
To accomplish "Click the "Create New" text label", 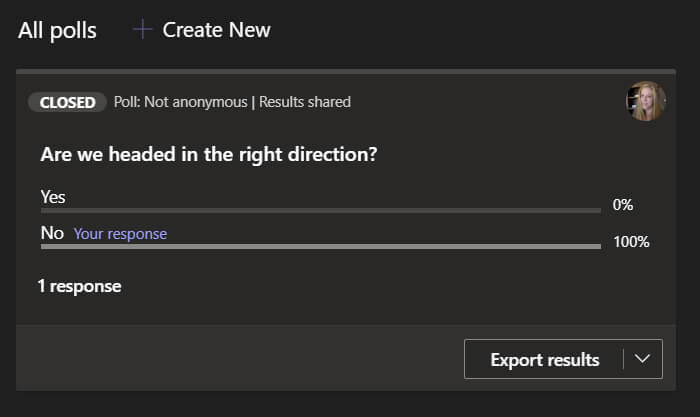I will point(216,30).
